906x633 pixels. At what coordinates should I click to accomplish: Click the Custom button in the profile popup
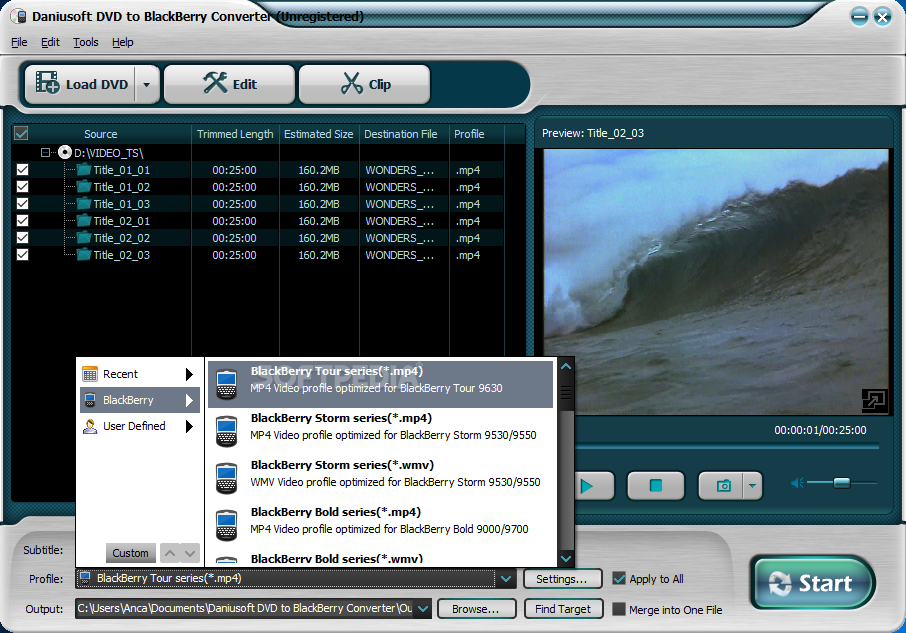click(x=131, y=553)
